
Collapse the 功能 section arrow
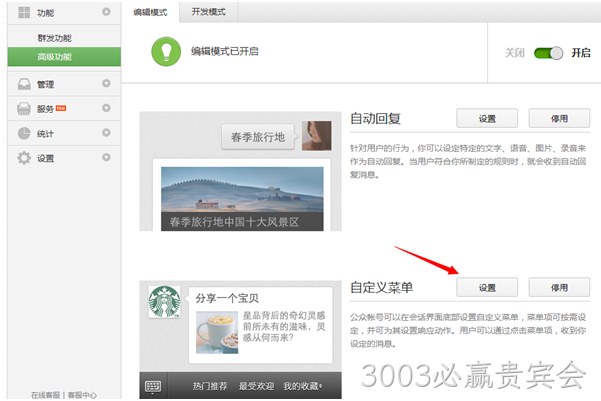pos(106,12)
